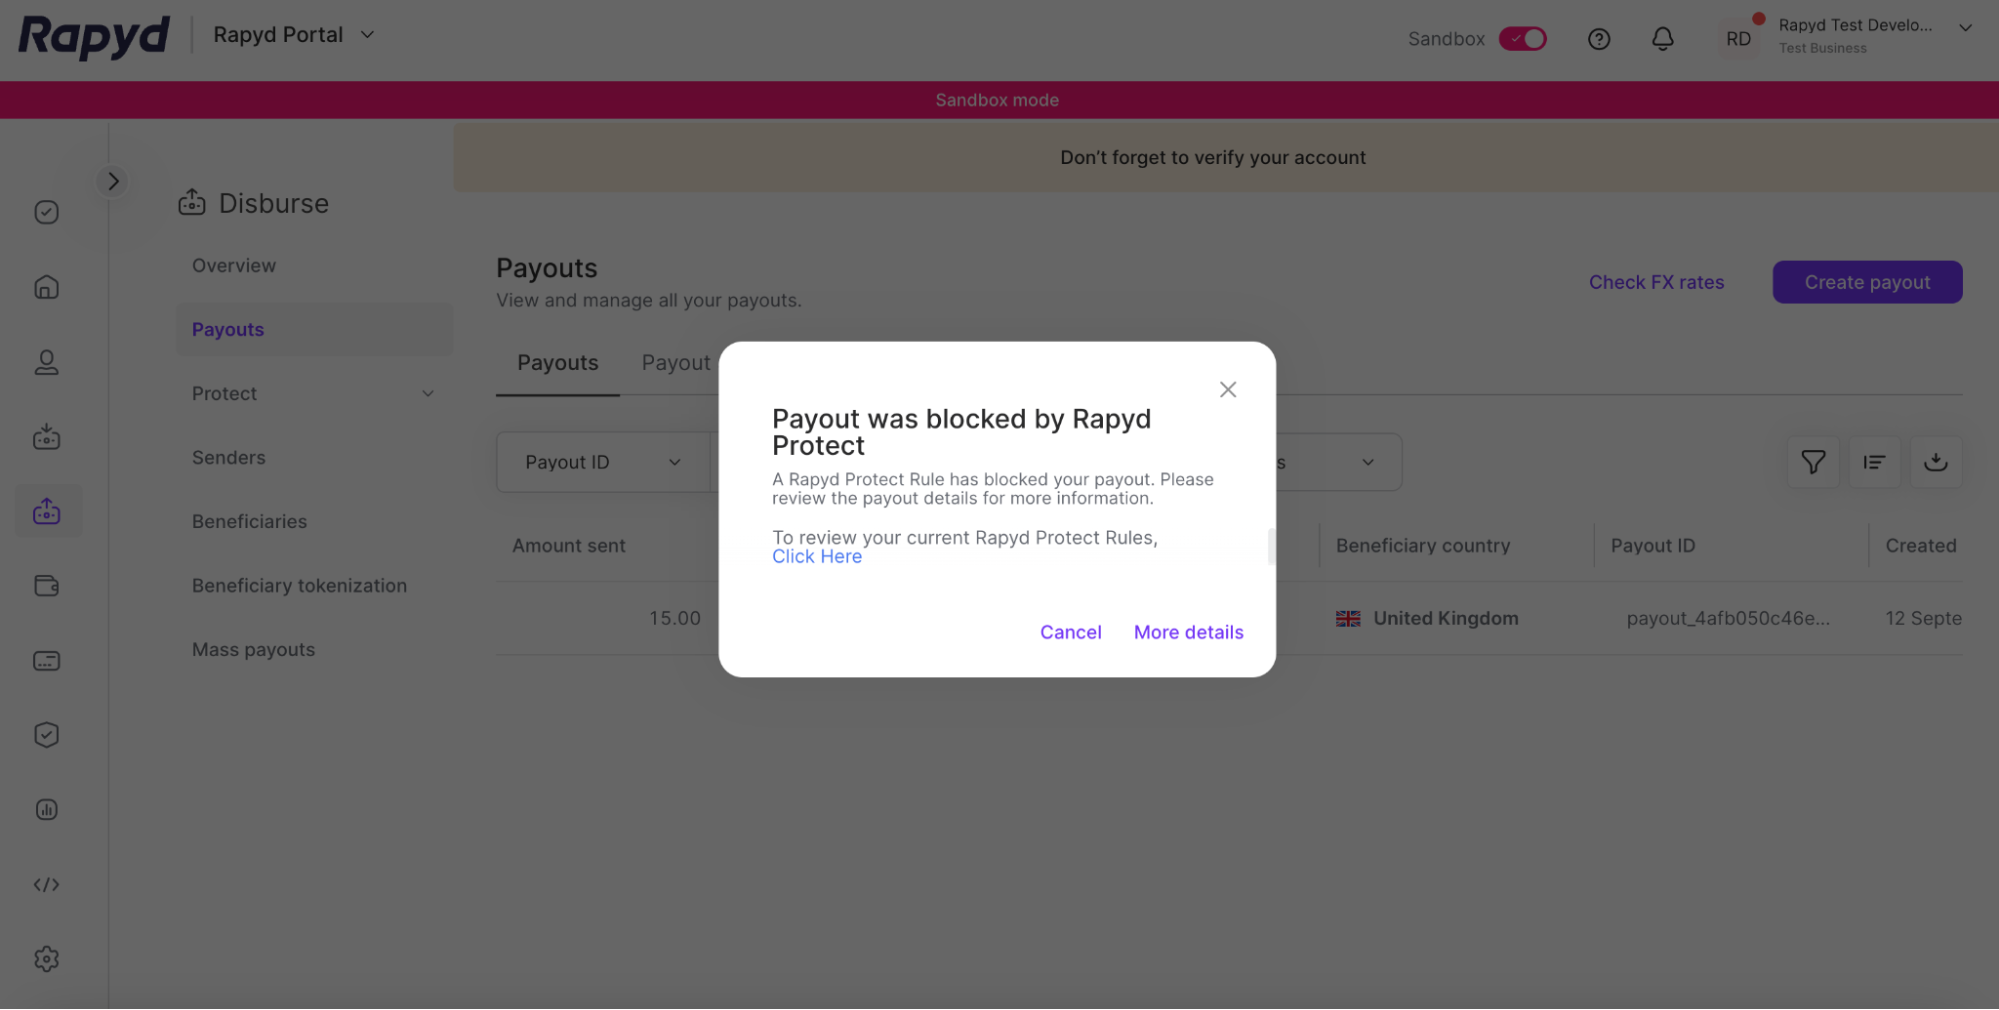
Task: Click the export download icon
Action: tap(1937, 462)
